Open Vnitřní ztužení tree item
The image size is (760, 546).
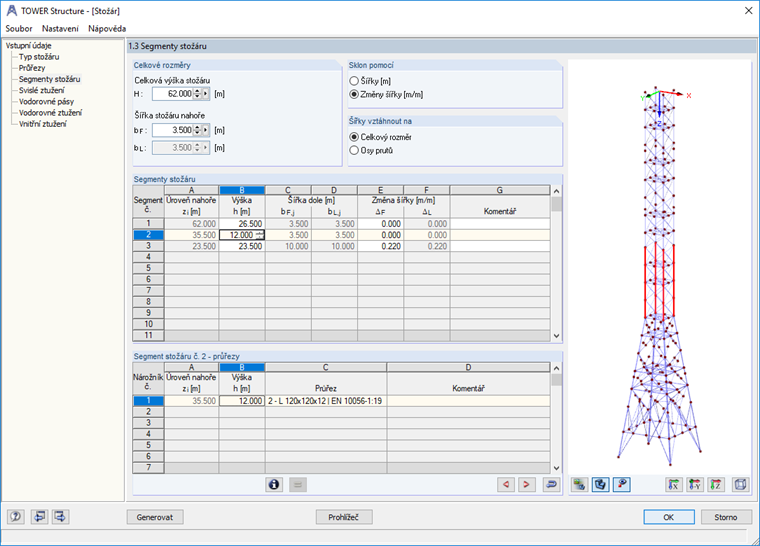[x=43, y=124]
